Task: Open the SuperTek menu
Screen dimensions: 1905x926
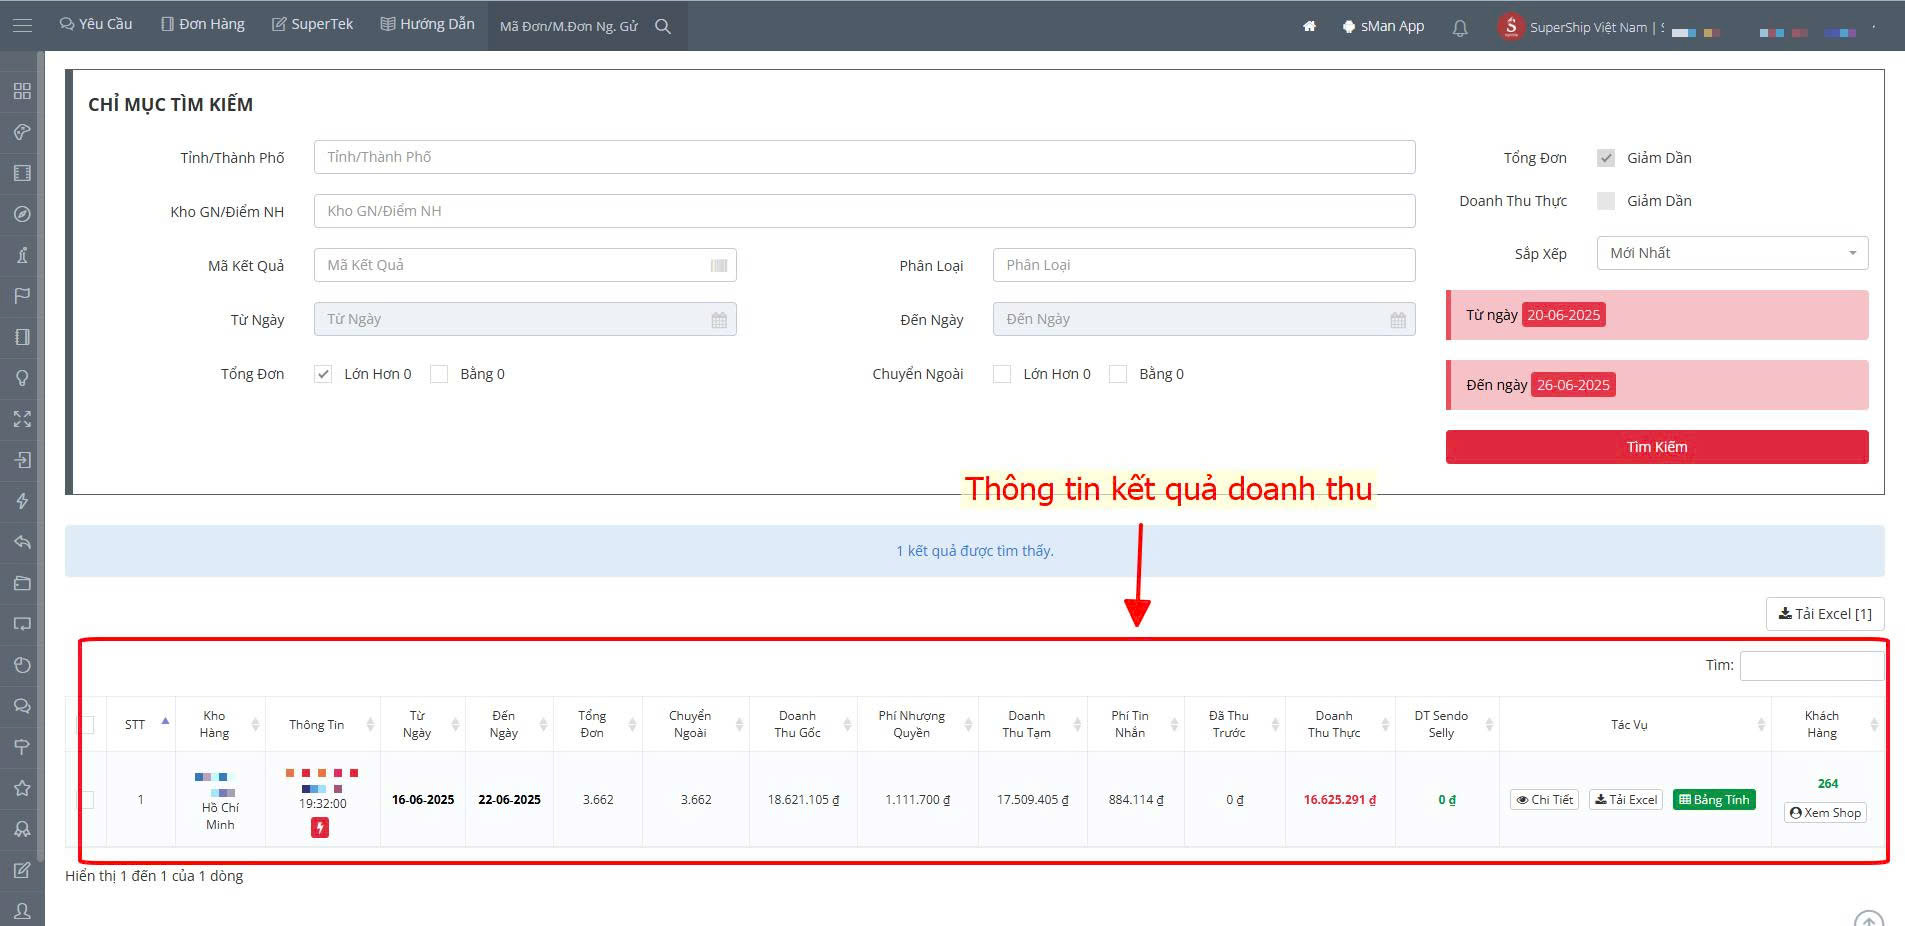Action: (313, 24)
